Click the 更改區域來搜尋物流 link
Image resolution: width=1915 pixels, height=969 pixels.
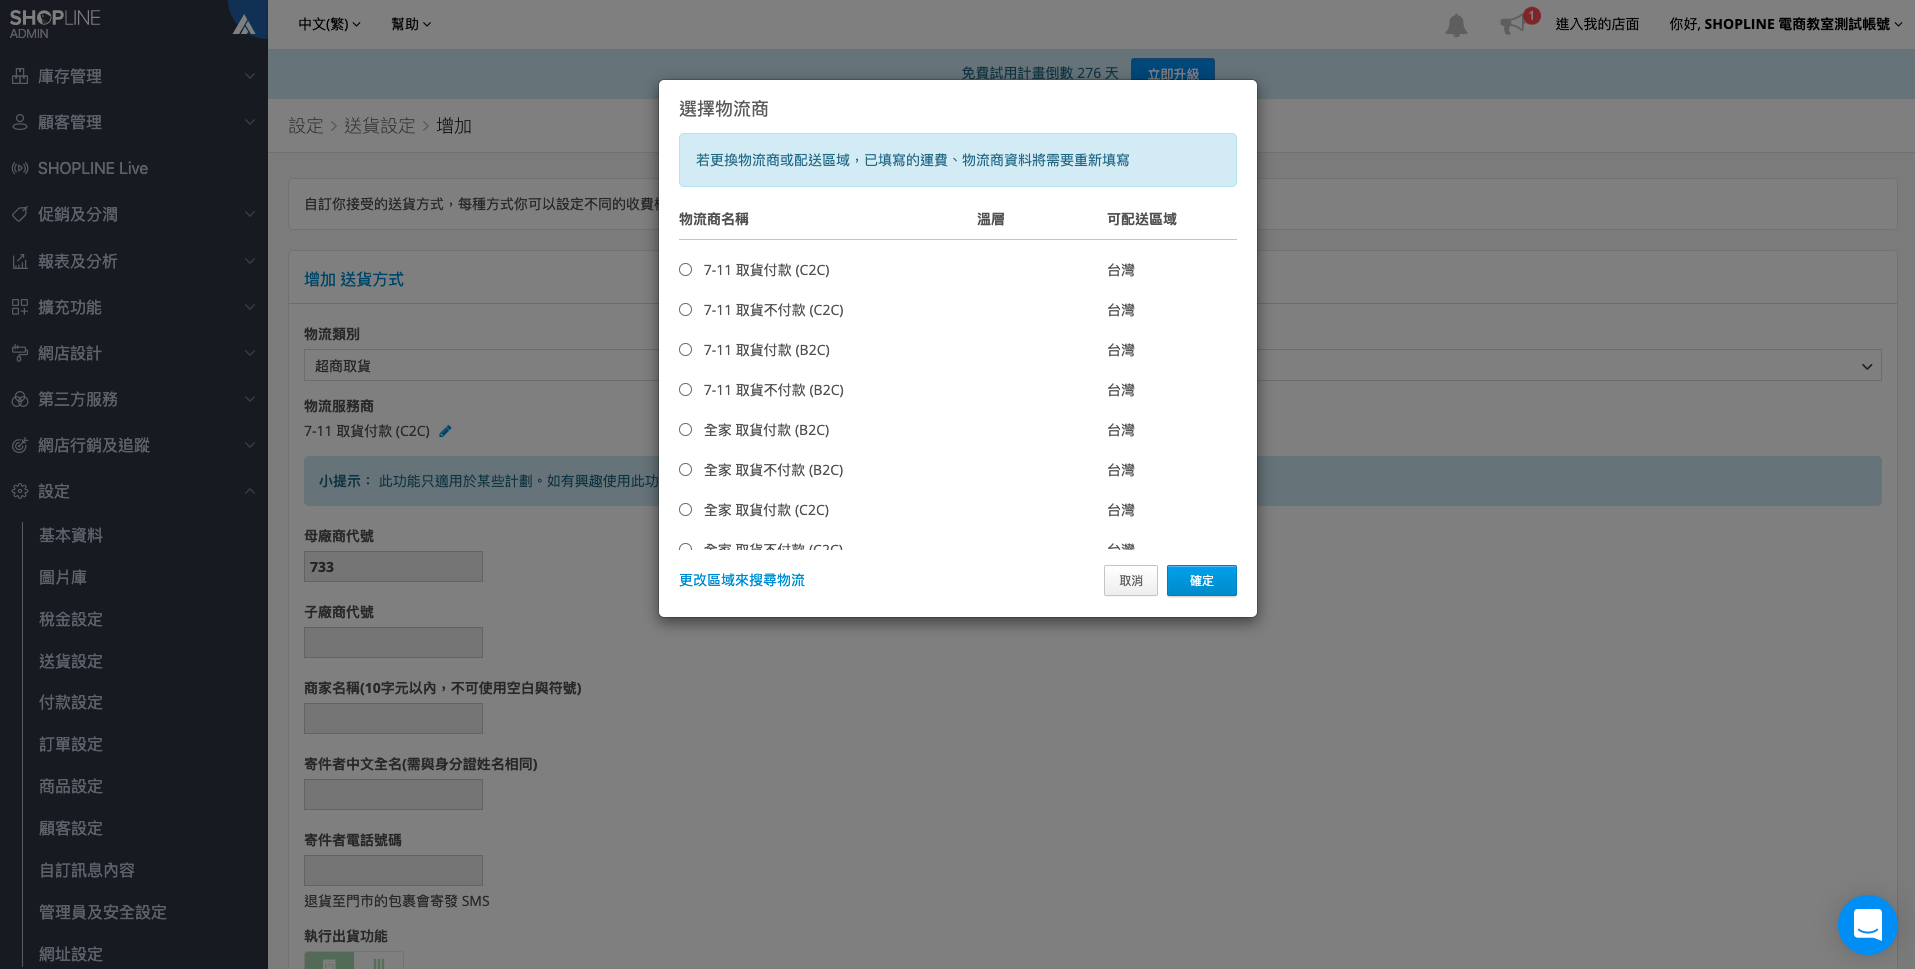click(742, 580)
